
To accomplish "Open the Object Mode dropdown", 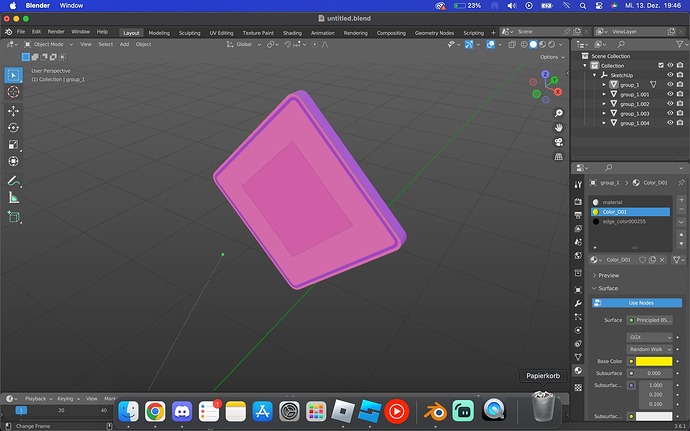I will 48,44.
